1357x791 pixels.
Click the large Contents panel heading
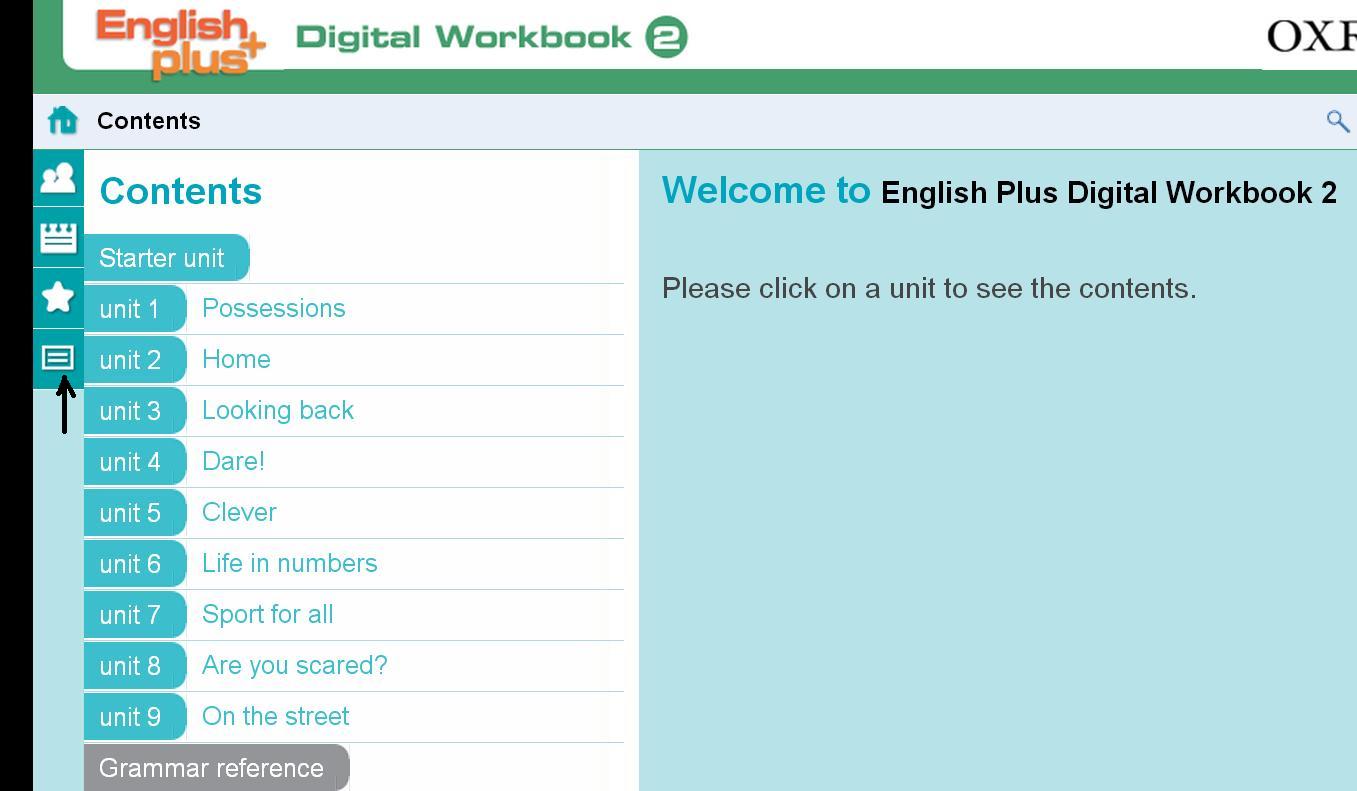tap(181, 191)
